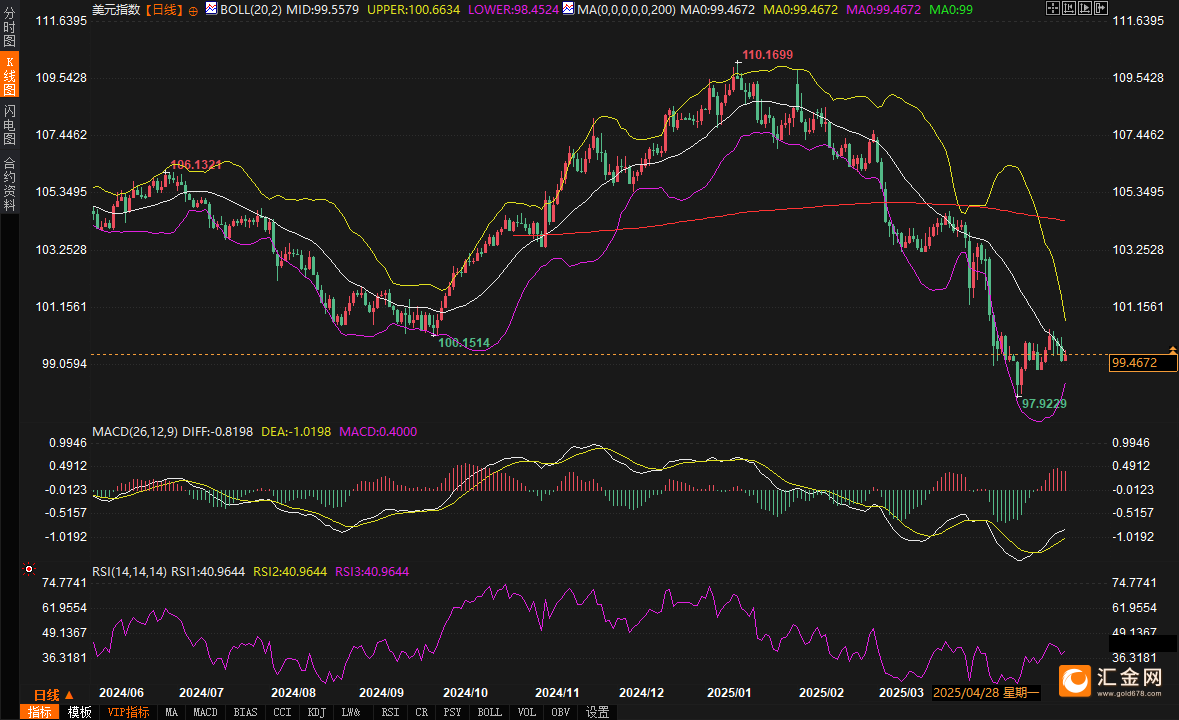
Task: Click the MA indicator chart icon in header
Action: coord(568,8)
